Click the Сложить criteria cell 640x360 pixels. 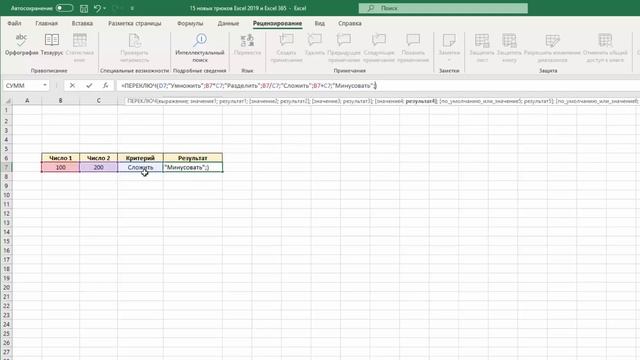[x=140, y=167]
